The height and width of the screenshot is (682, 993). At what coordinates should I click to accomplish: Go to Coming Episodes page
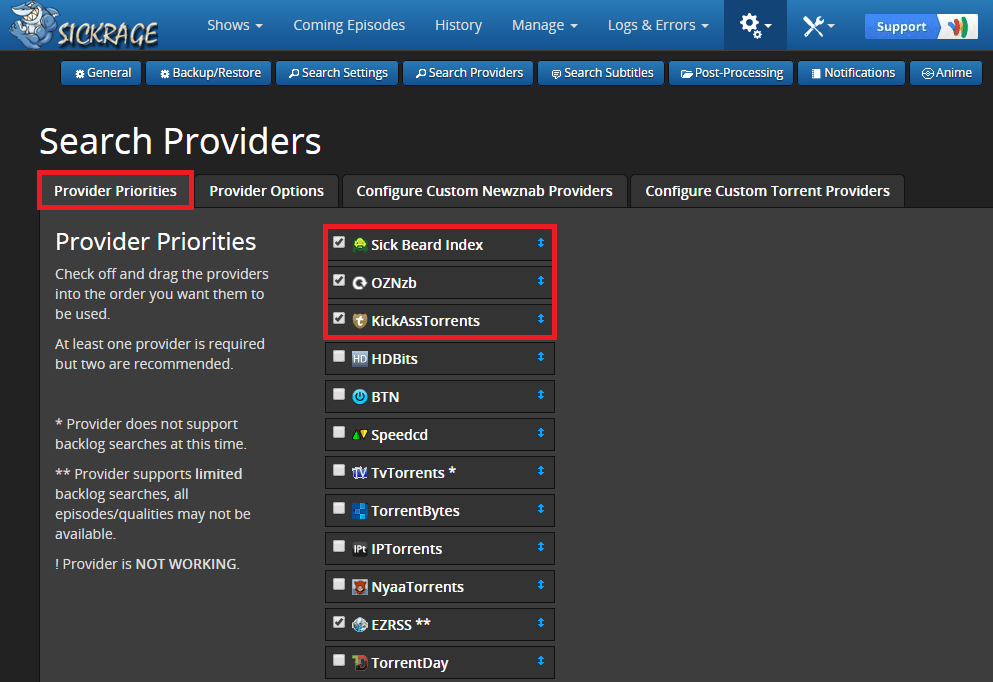tap(349, 25)
